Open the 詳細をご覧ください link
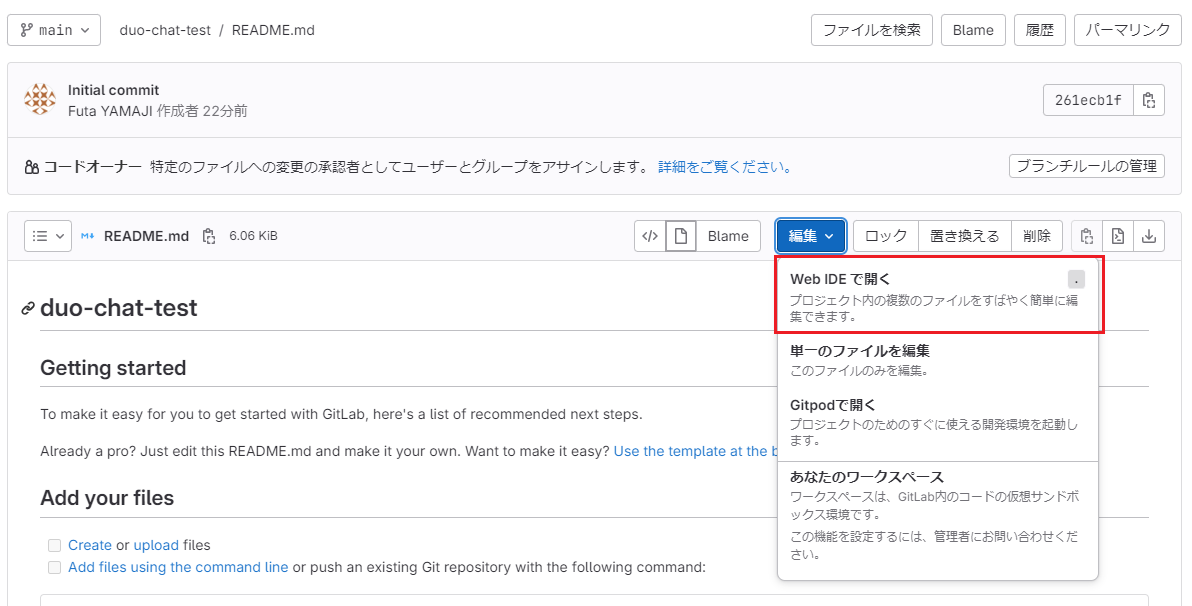The image size is (1192, 606). click(x=724, y=167)
